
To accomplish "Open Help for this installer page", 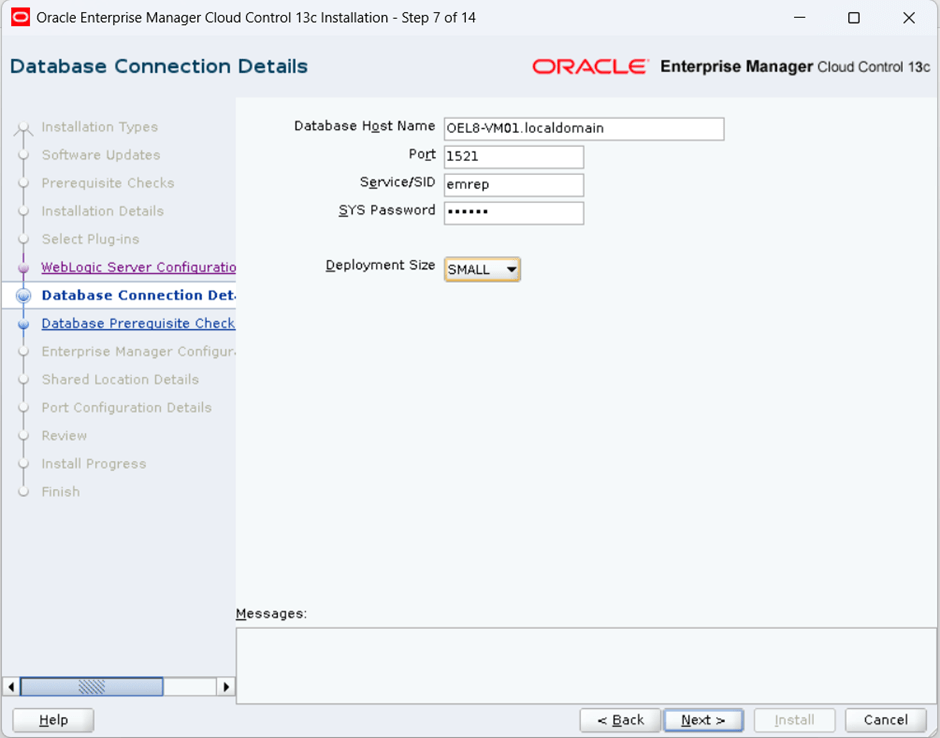I will click(53, 720).
